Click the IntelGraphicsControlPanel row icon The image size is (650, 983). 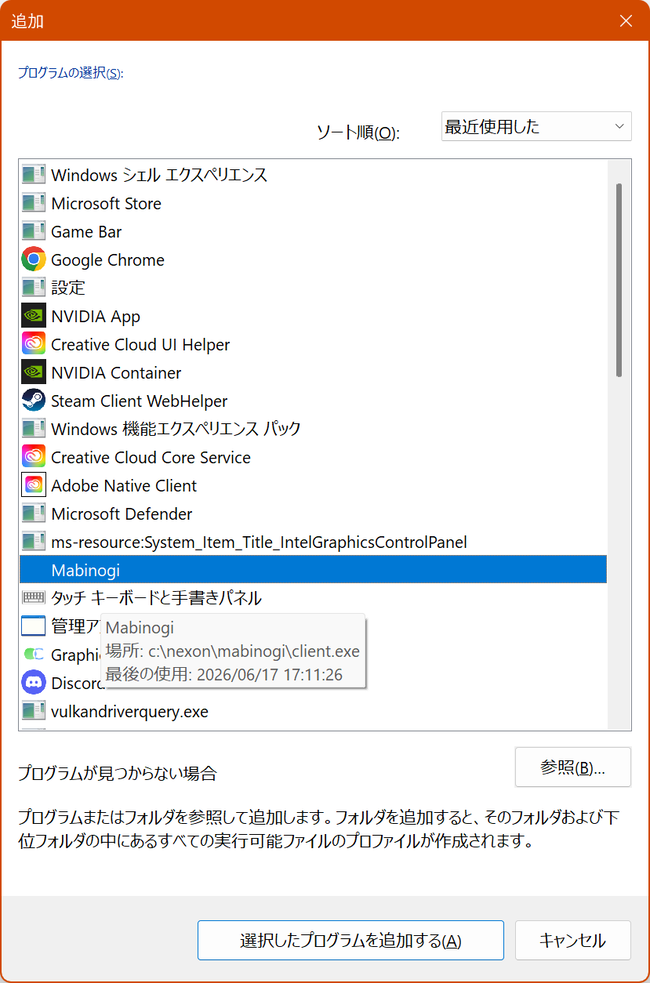(x=33, y=541)
